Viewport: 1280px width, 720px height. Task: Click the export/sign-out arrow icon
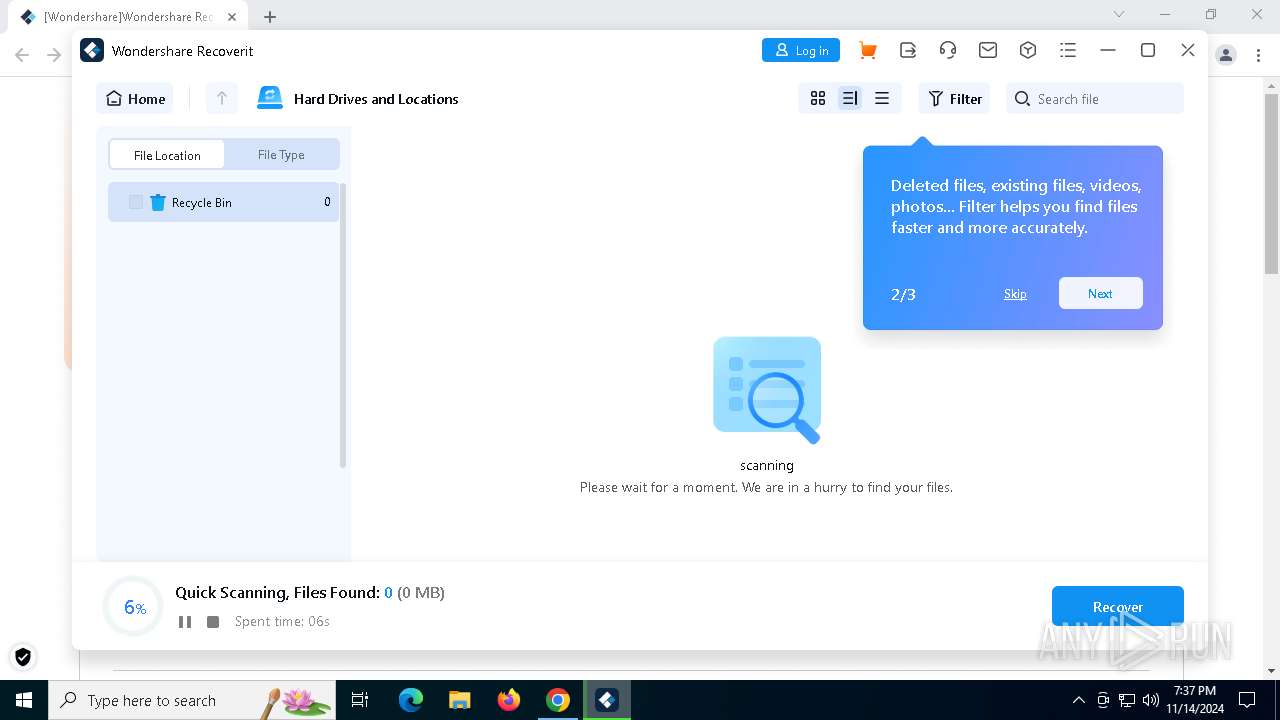point(908,50)
